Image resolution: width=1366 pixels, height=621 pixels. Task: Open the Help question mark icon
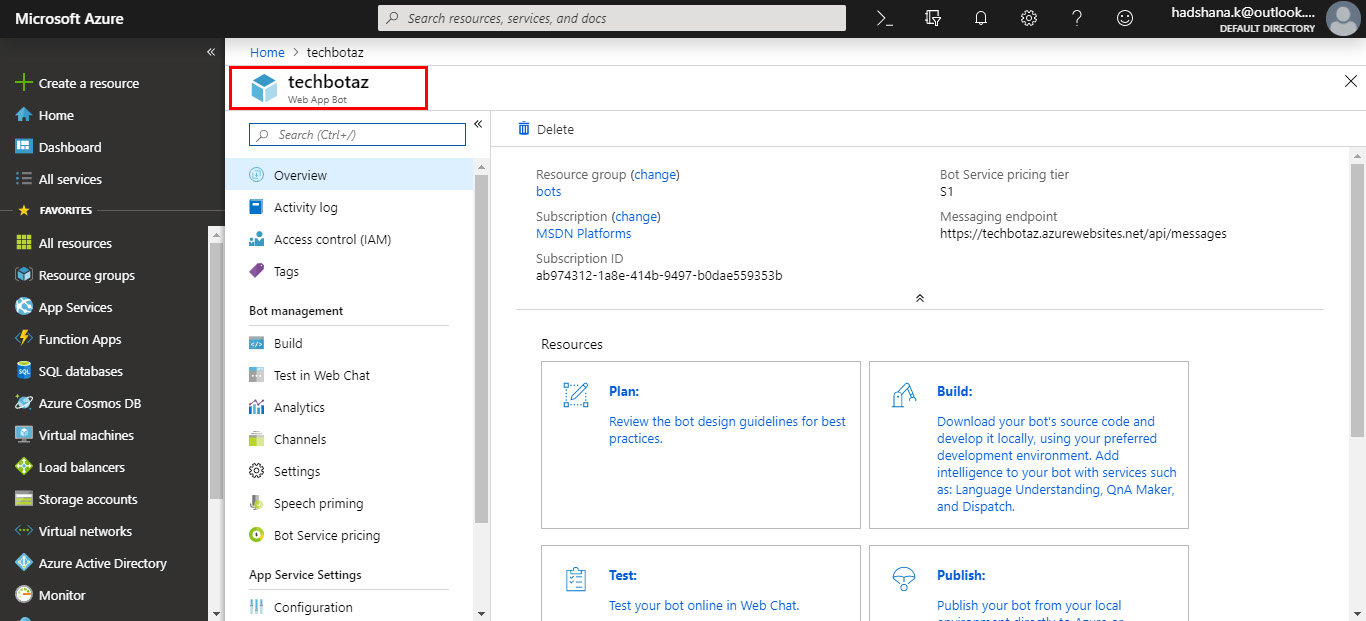pos(1077,18)
